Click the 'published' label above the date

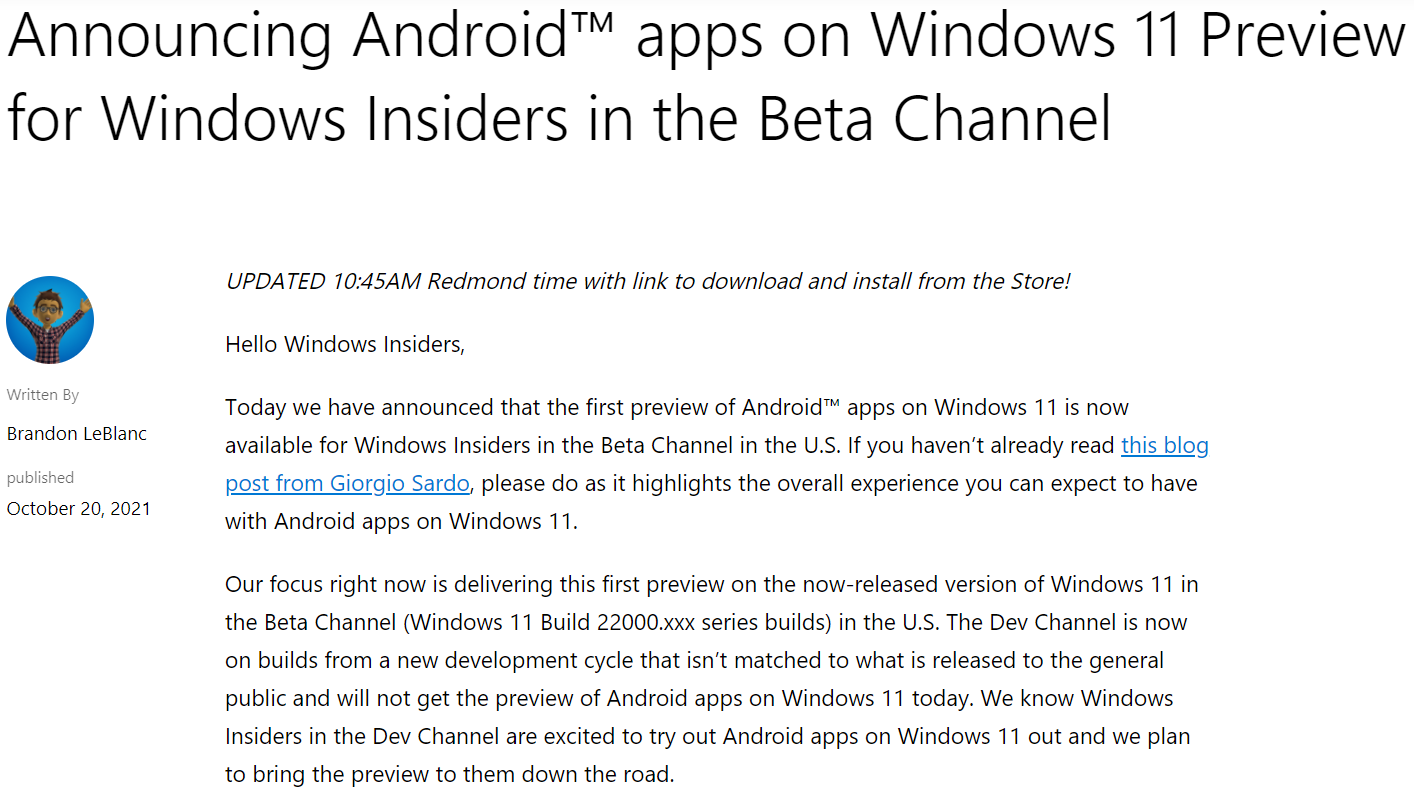[x=41, y=478]
